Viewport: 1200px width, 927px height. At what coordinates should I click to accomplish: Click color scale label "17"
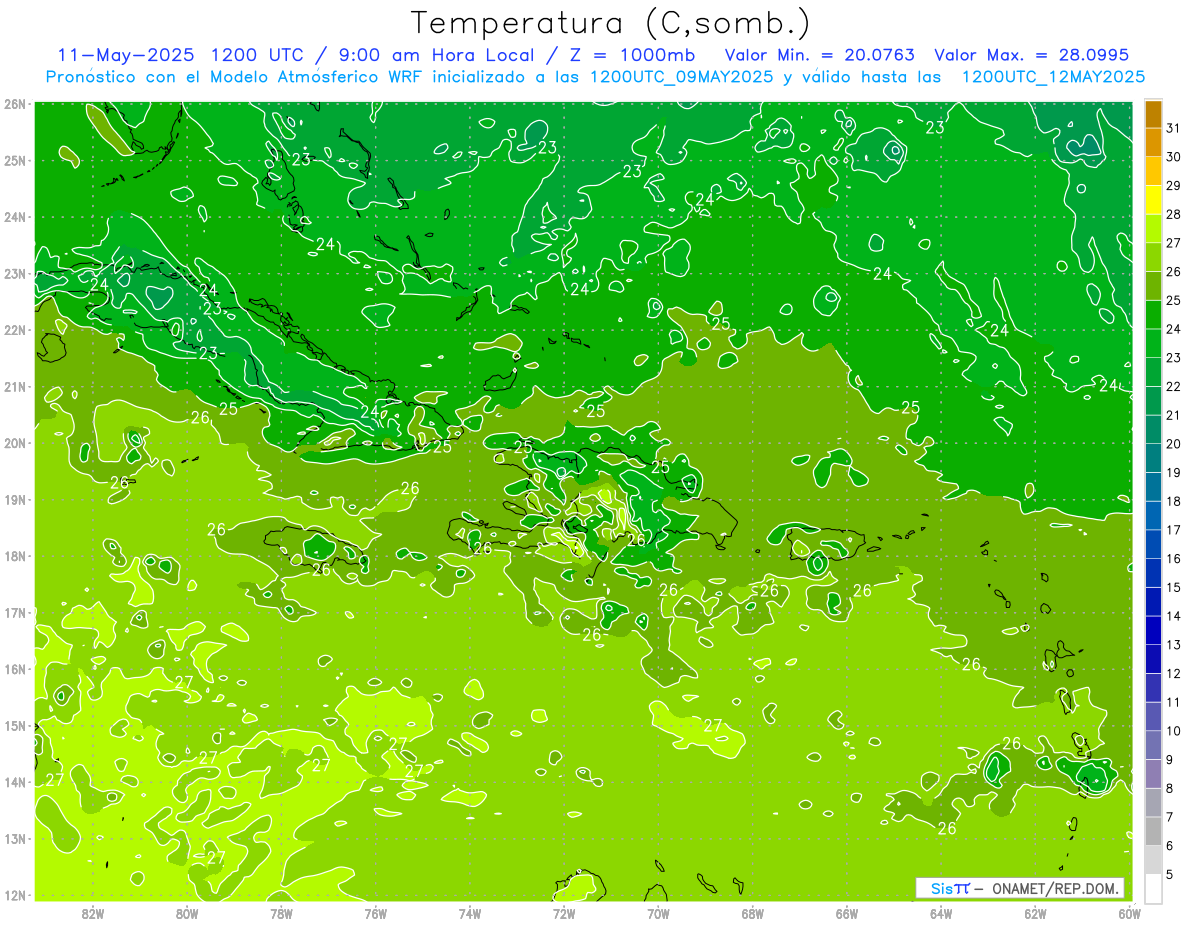tap(1173, 530)
